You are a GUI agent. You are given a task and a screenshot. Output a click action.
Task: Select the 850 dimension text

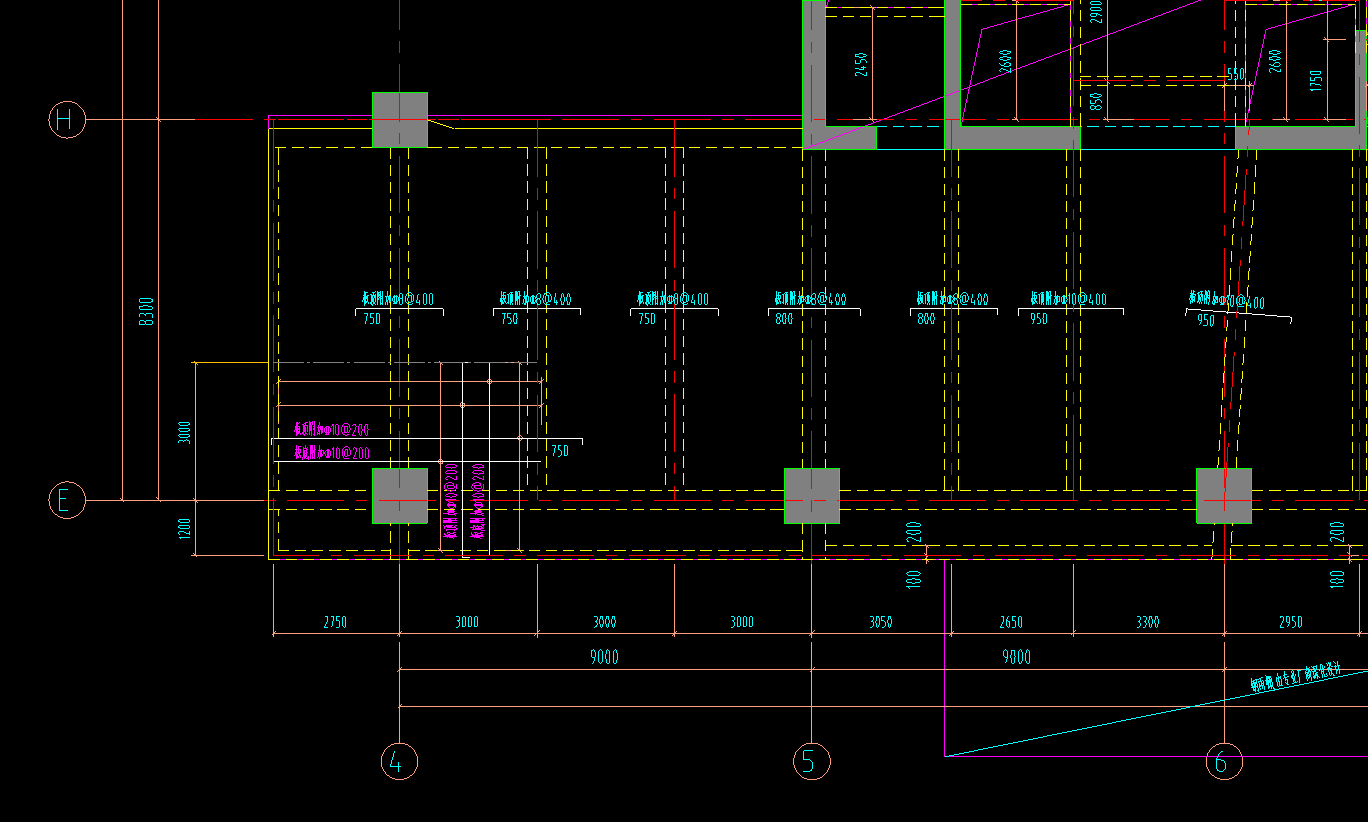(x=1096, y=101)
